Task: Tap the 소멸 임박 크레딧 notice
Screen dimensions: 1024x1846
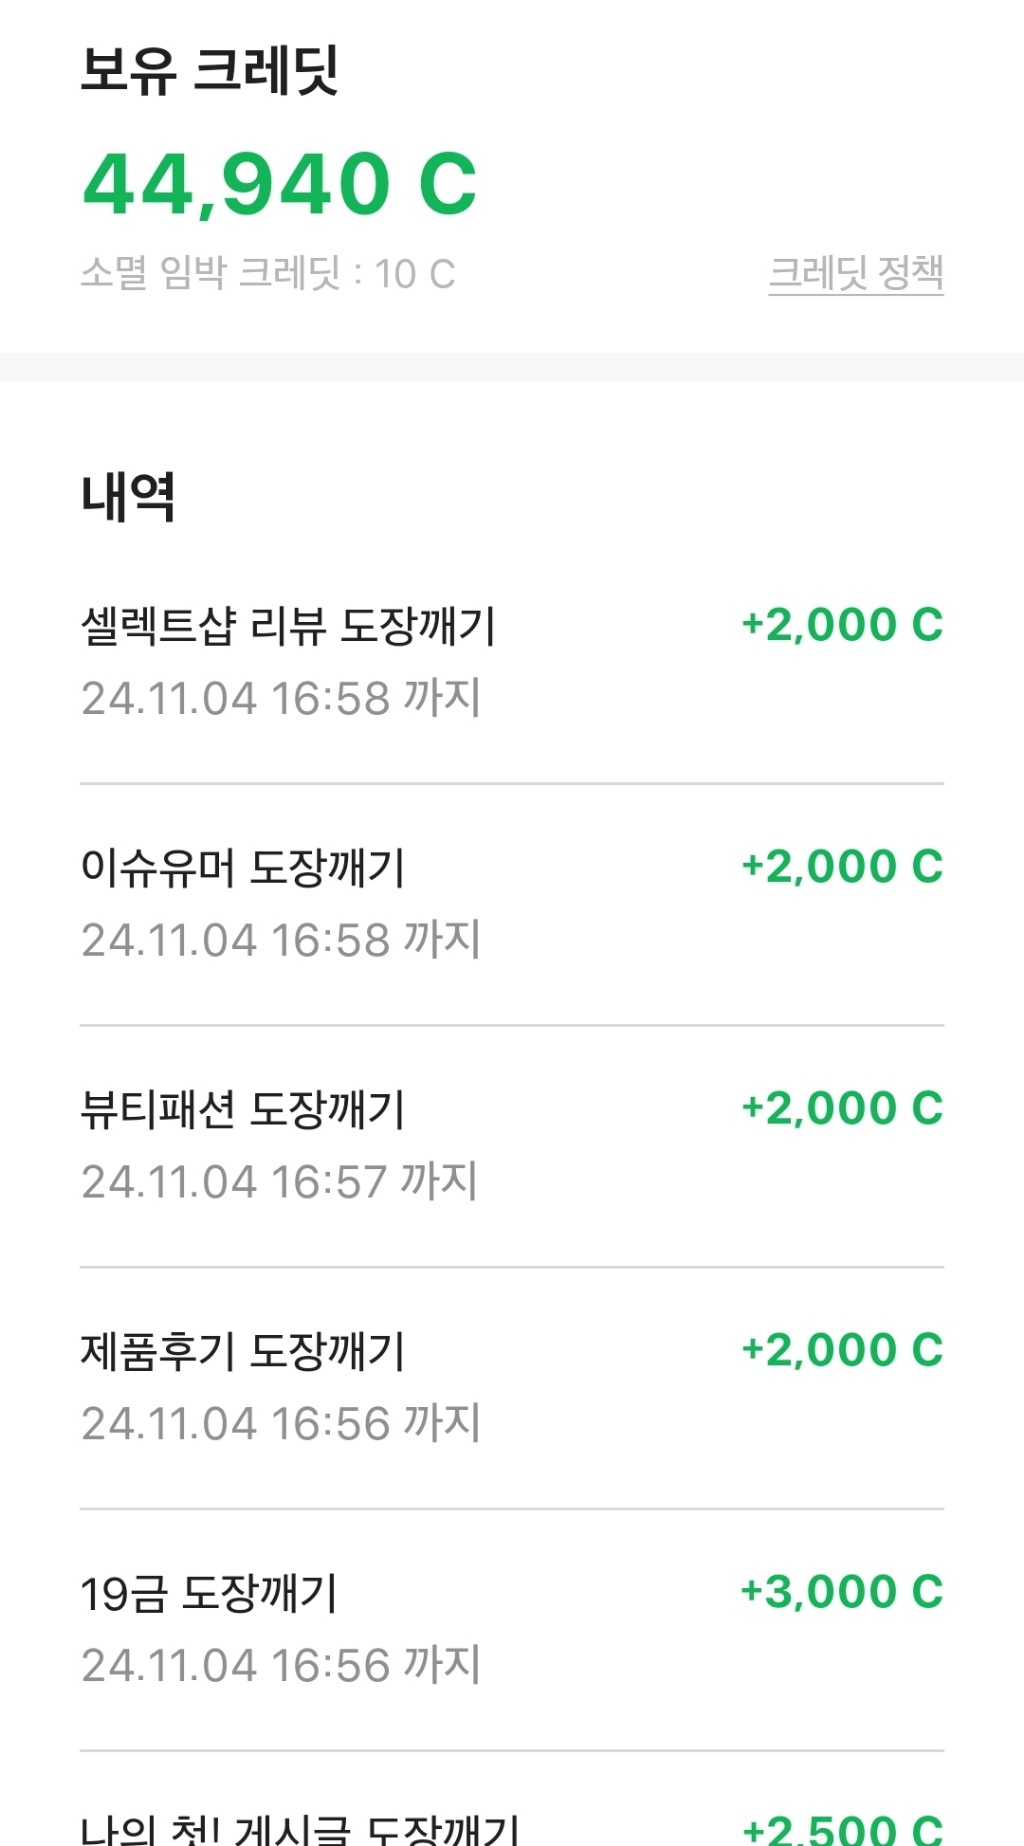Action: pyautogui.click(x=268, y=273)
